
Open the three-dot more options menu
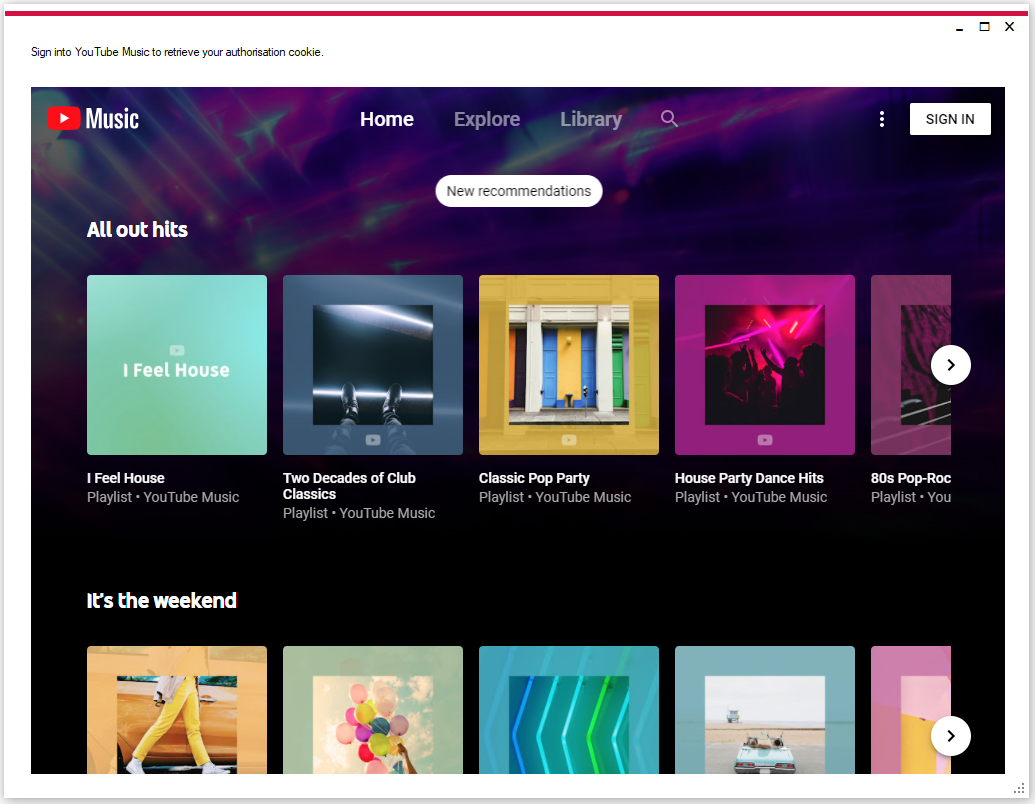(882, 119)
